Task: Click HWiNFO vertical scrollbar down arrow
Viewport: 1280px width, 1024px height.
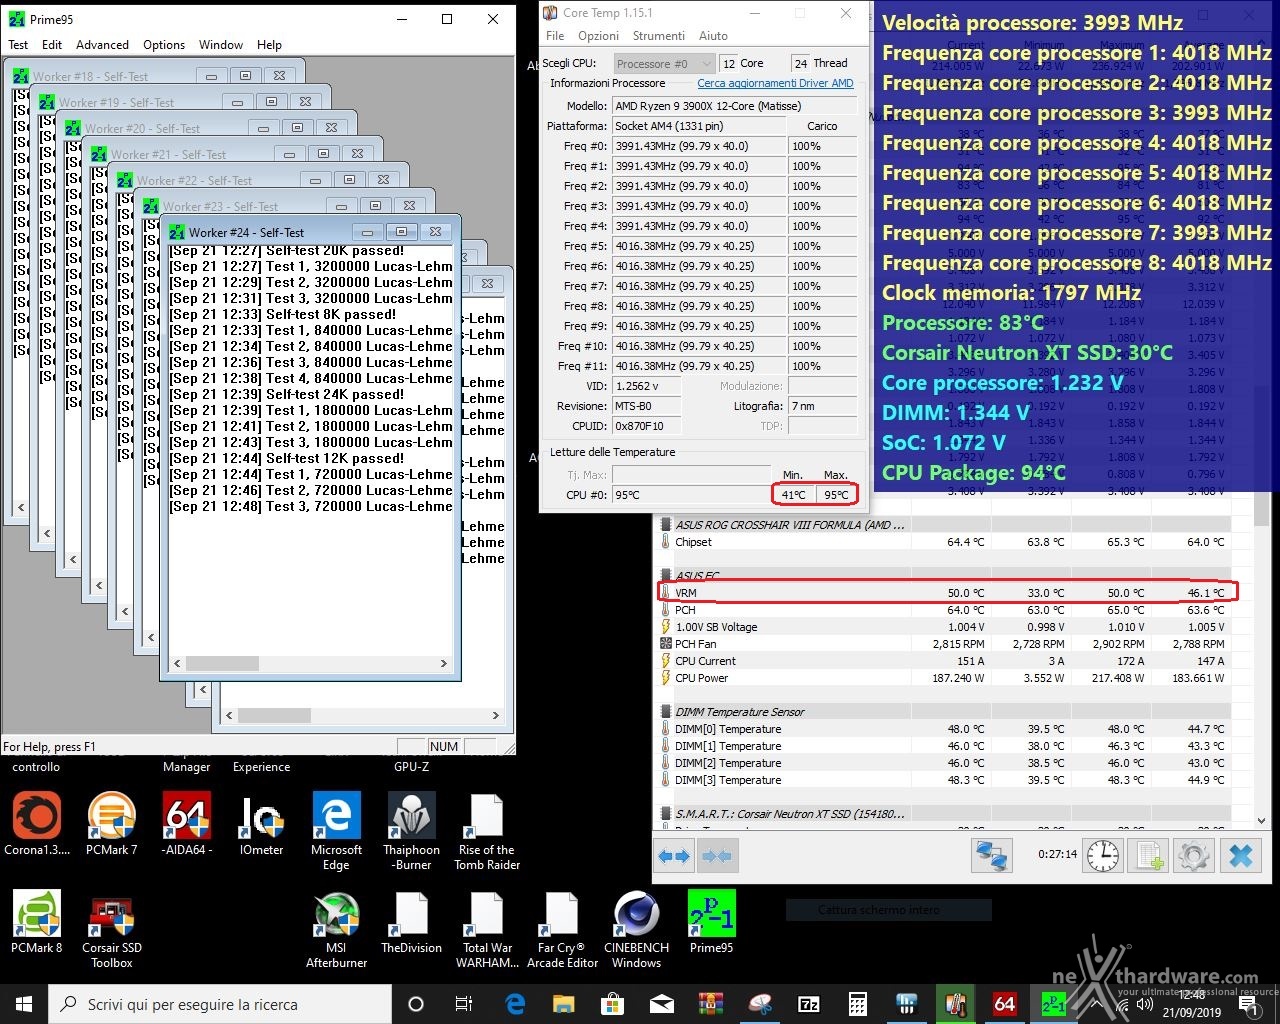Action: (1261, 821)
